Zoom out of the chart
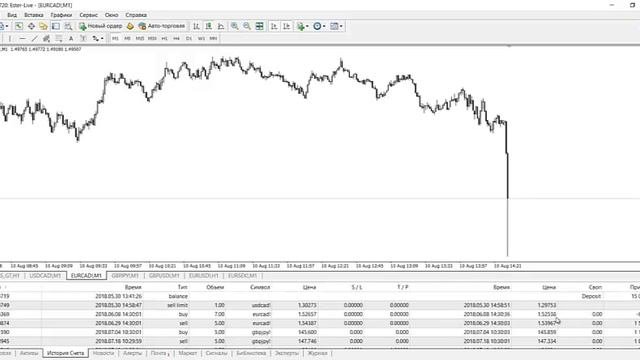Image resolution: width=640 pixels, height=360 pixels. click(x=247, y=26)
